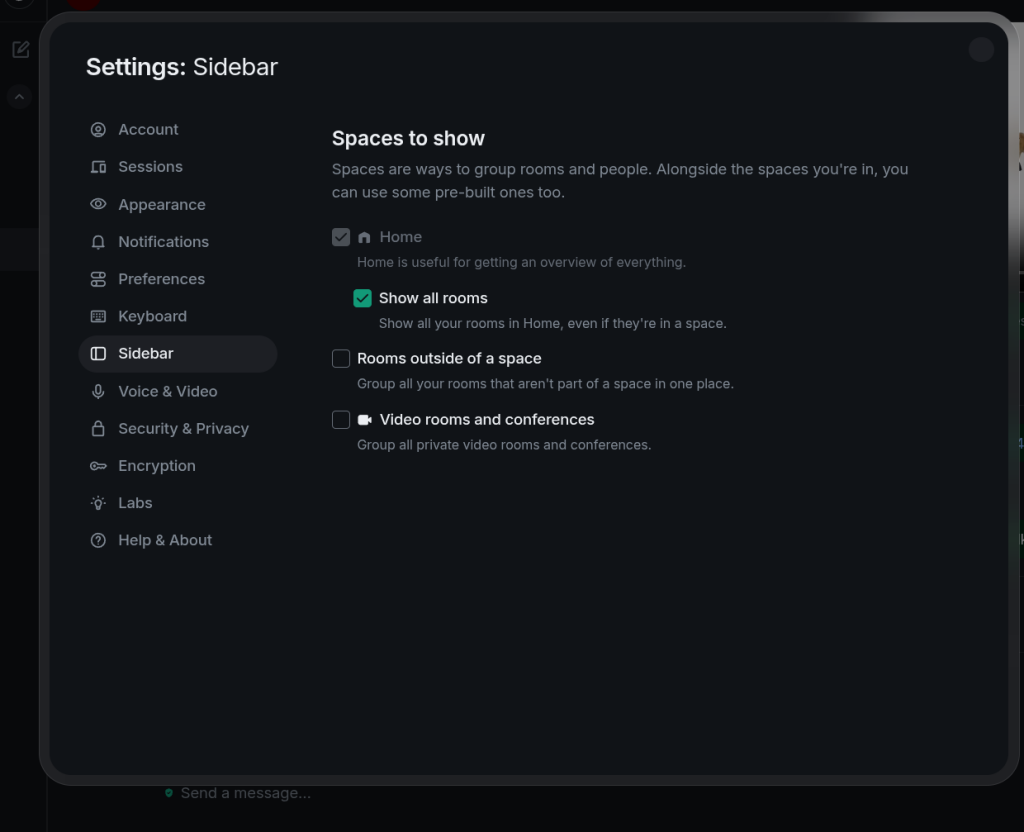Click the Voice & Video microphone icon
This screenshot has width=1024, height=832.
pos(98,391)
